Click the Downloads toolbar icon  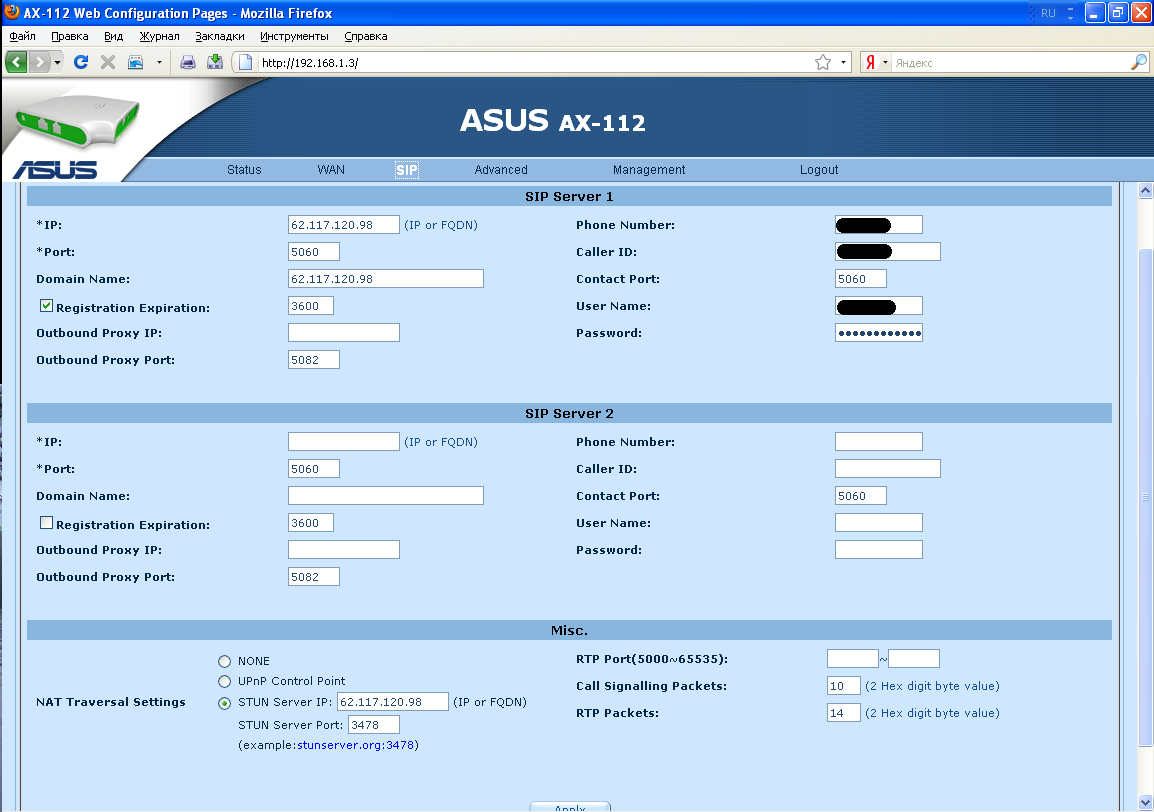215,62
